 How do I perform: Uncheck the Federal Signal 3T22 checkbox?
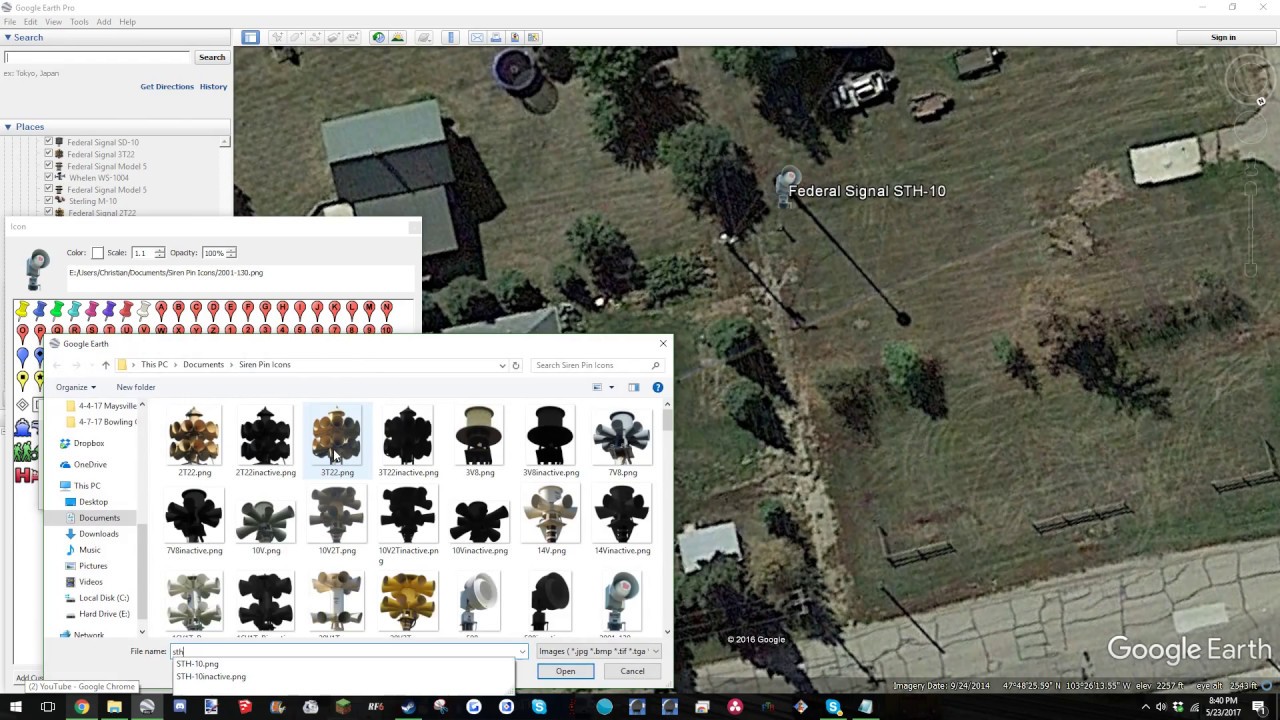click(48, 154)
